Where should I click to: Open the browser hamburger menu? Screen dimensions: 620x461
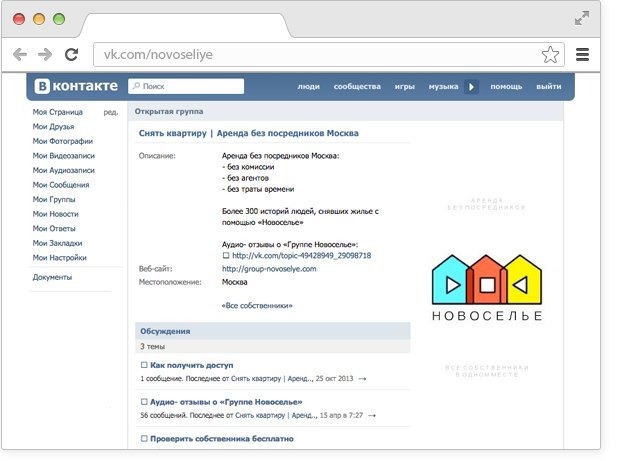582,54
